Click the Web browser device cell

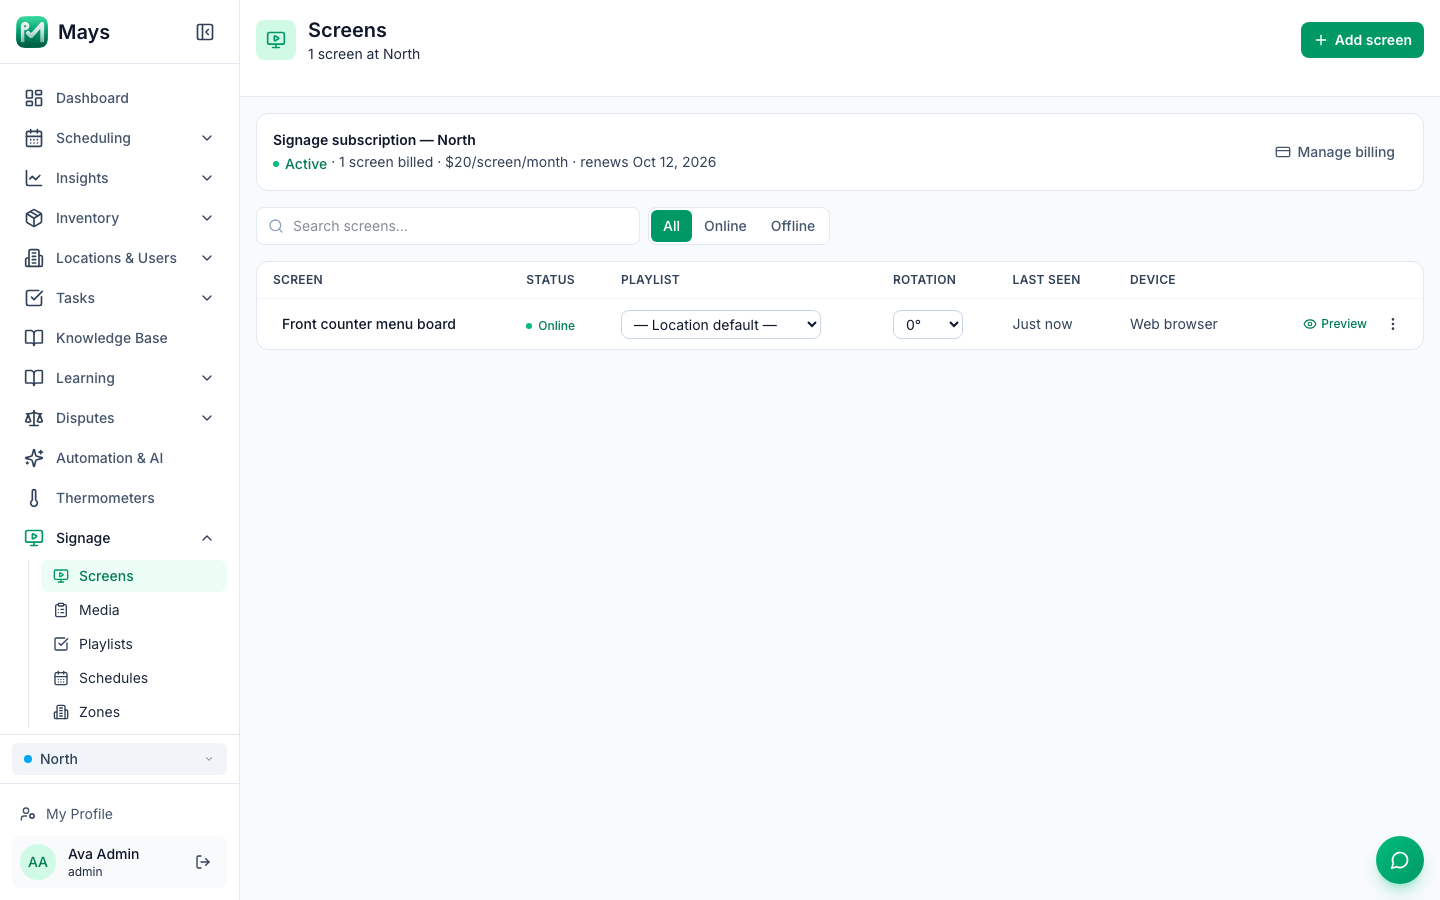1174,324
